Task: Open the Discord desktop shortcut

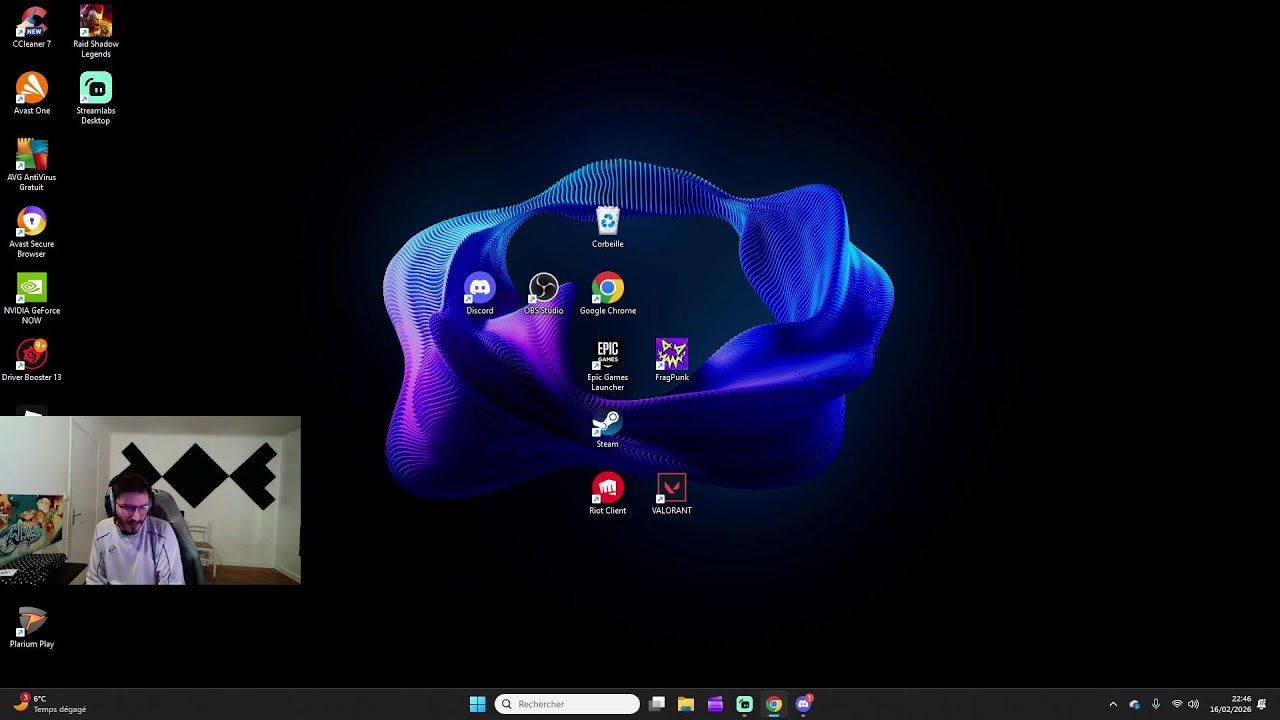Action: click(480, 294)
